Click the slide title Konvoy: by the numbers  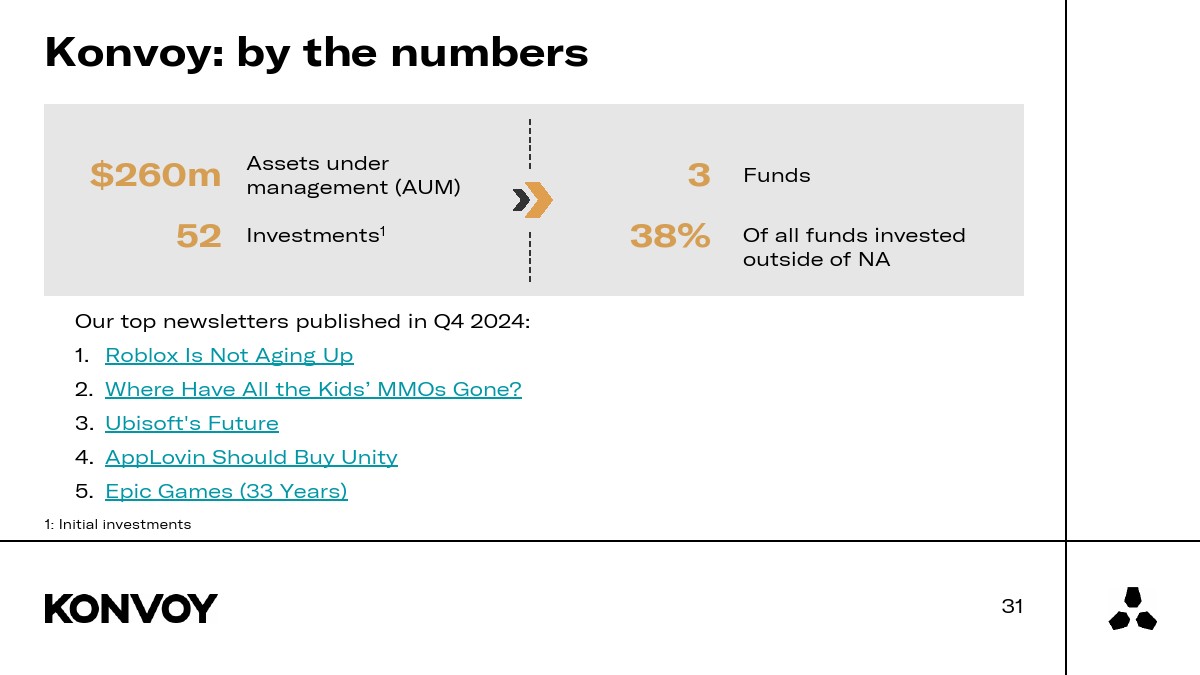316,52
